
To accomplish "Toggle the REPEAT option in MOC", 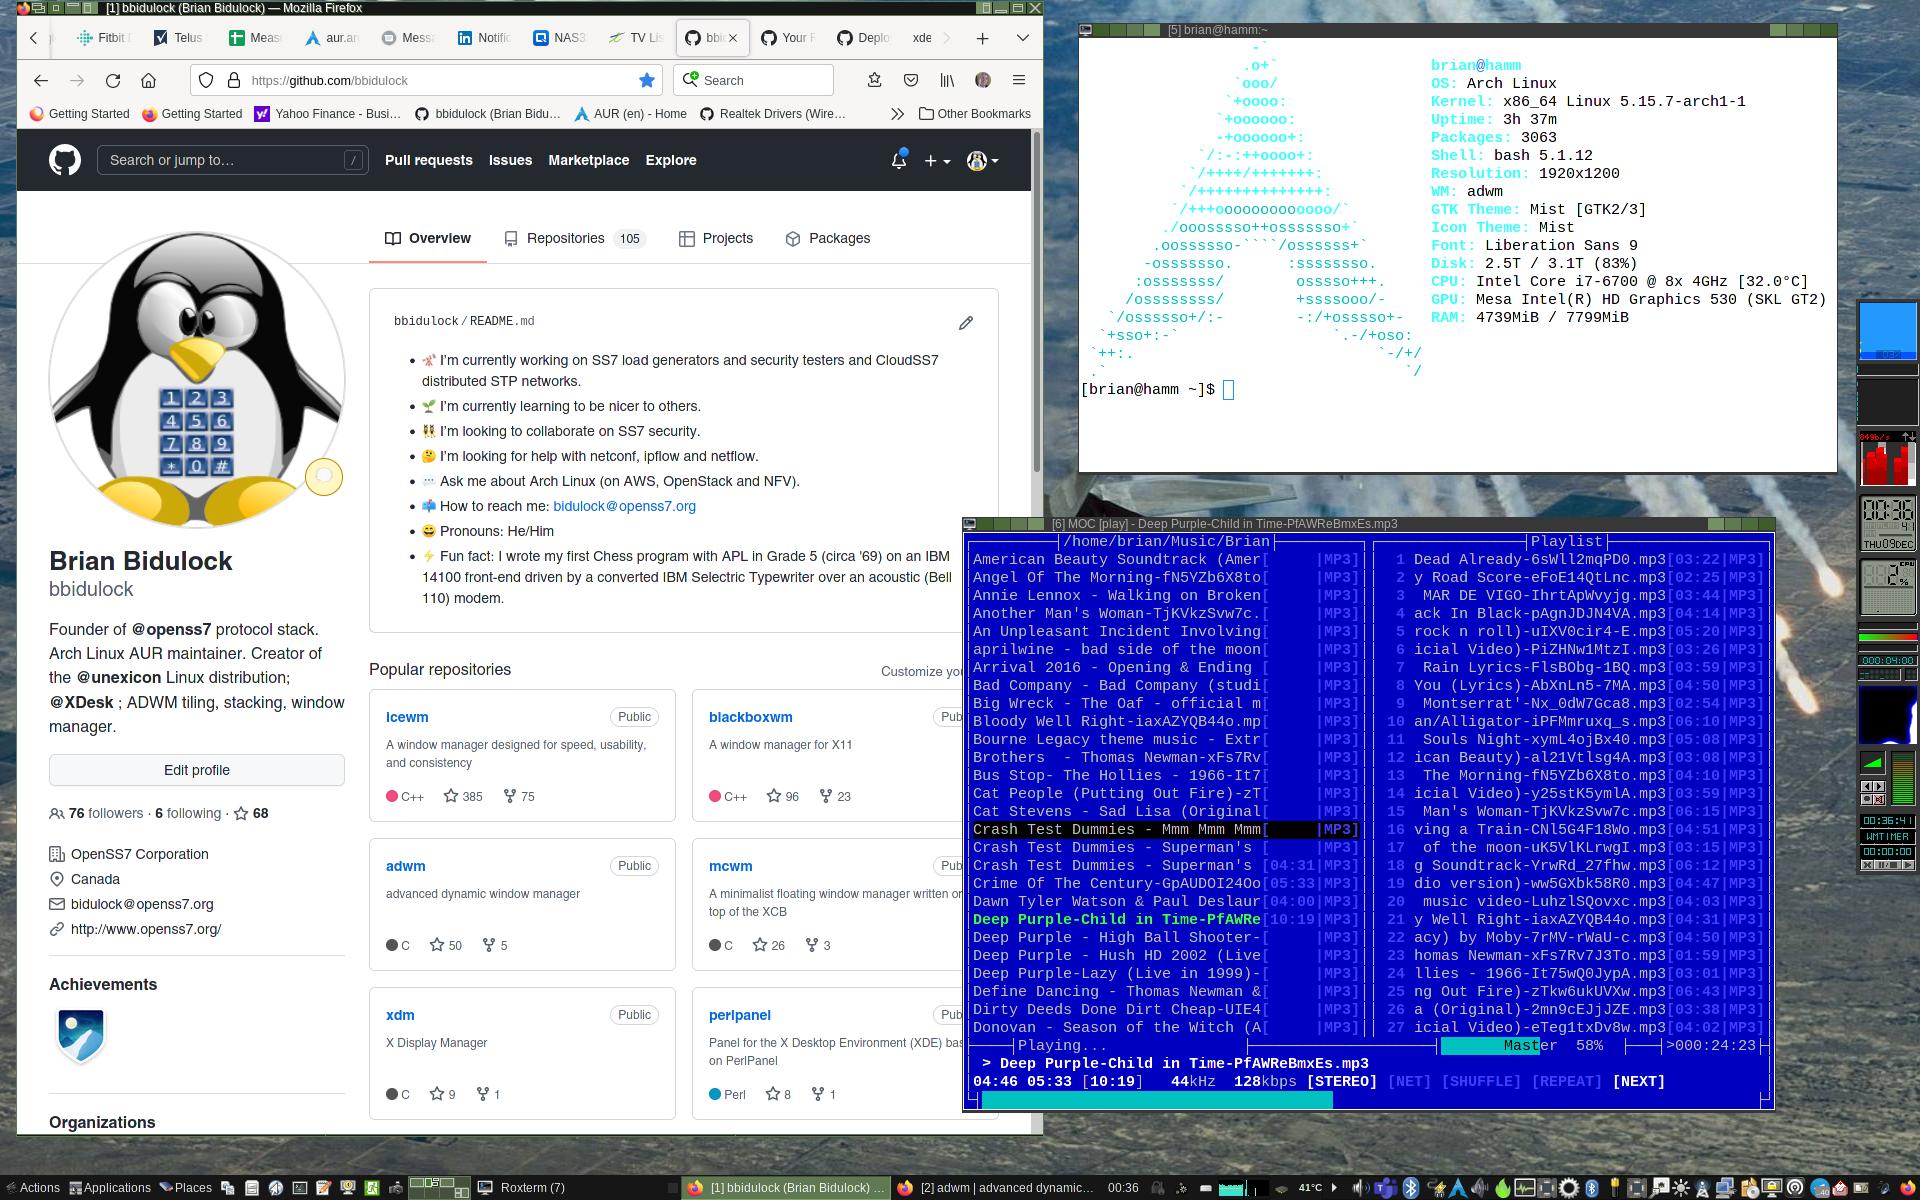I will coord(1566,1082).
